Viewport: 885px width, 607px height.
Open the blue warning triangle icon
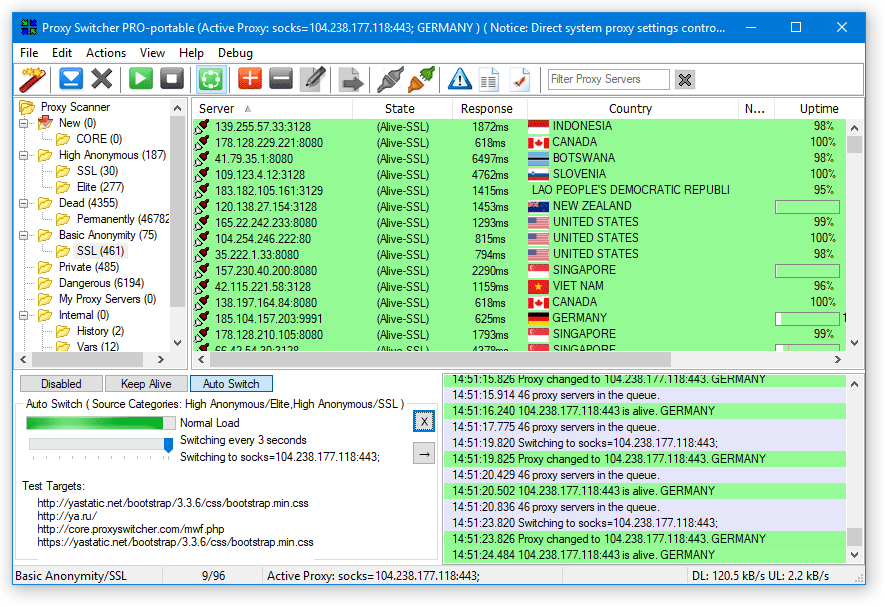pos(459,79)
